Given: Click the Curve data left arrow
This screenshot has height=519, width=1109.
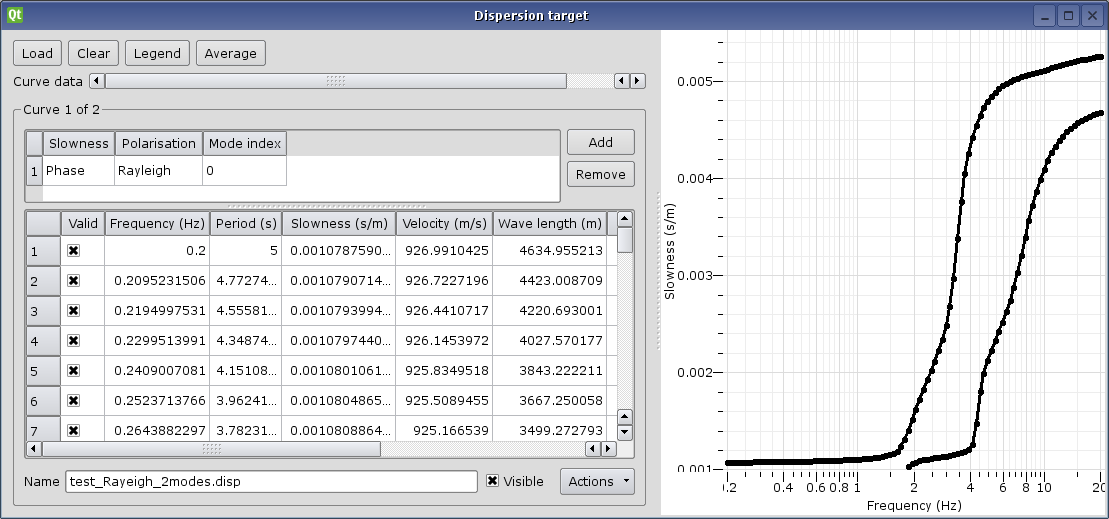Looking at the screenshot, I should 96,81.
